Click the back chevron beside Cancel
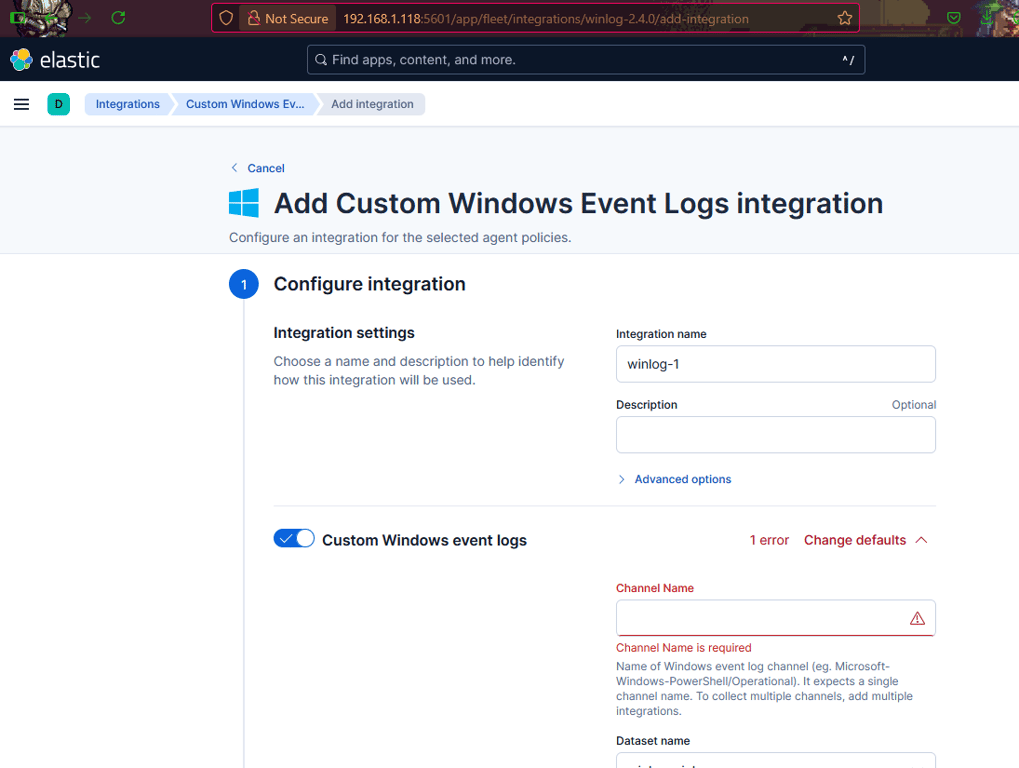 point(235,168)
